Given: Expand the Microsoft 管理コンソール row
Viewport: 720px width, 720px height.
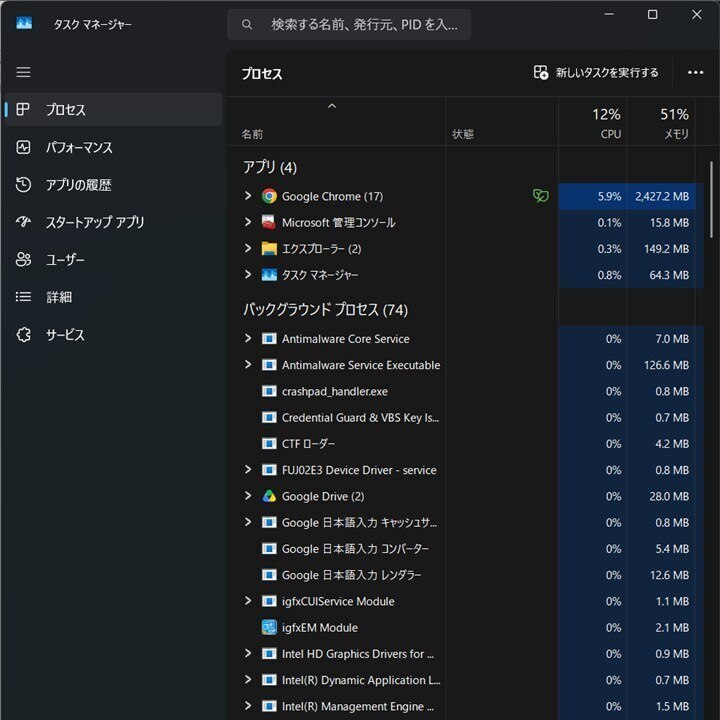Looking at the screenshot, I should pos(248,222).
